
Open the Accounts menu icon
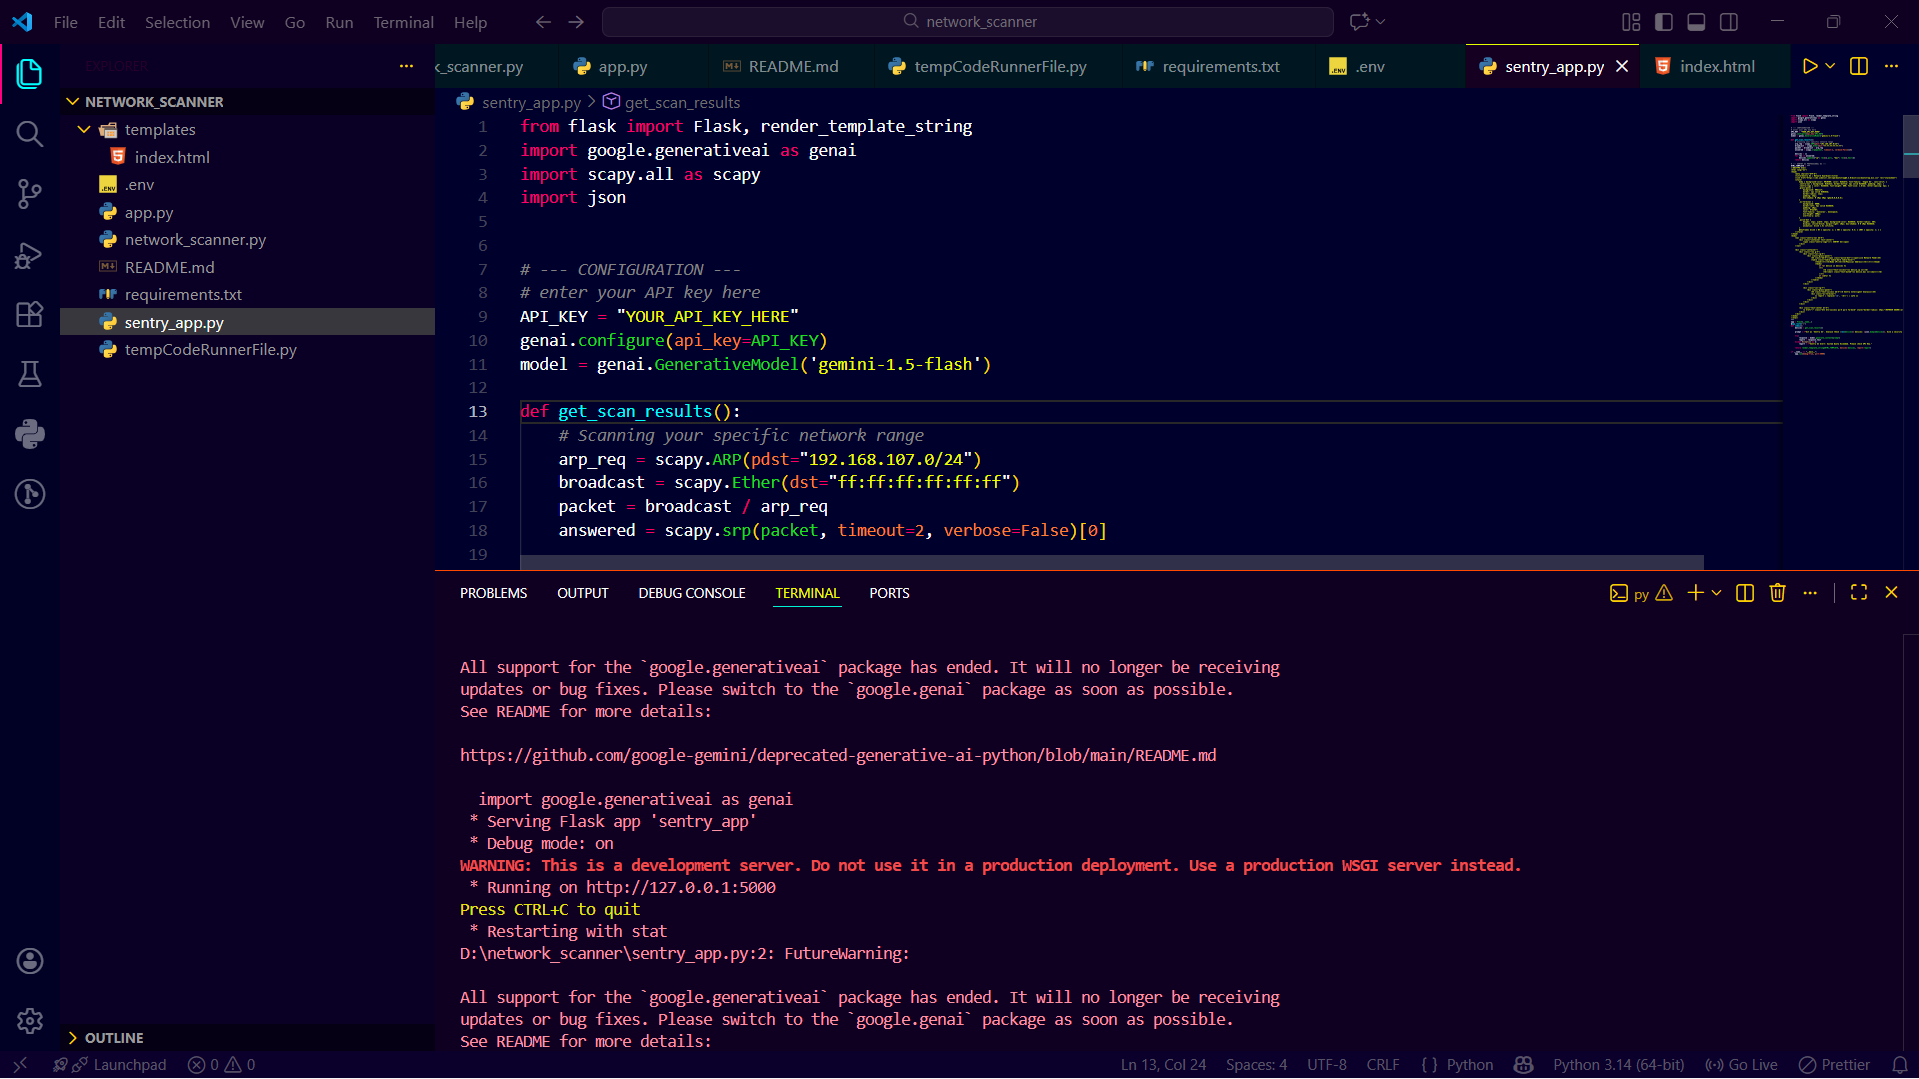(30, 961)
